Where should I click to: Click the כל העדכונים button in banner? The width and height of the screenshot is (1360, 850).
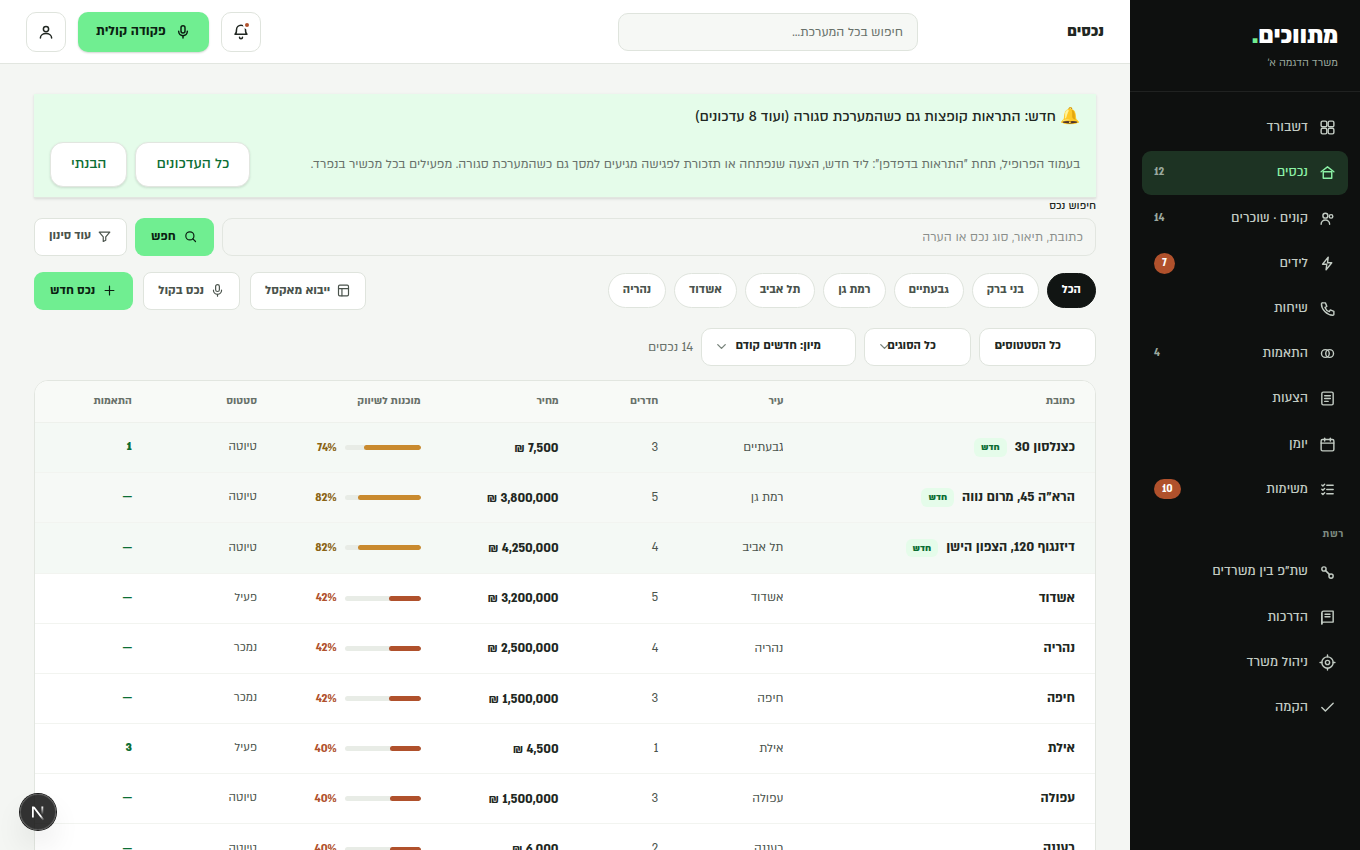[x=192, y=164]
